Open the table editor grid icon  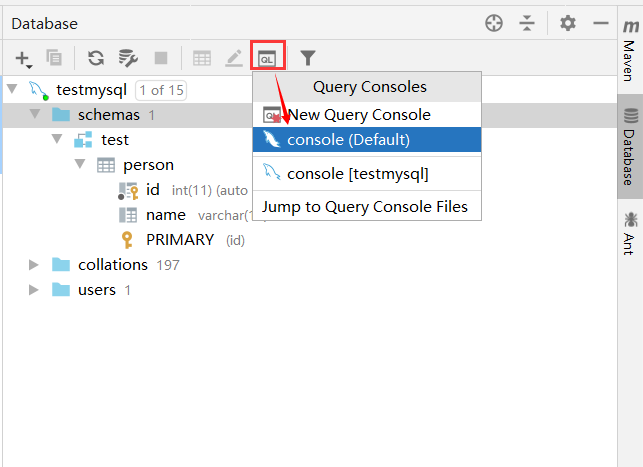coord(202,58)
